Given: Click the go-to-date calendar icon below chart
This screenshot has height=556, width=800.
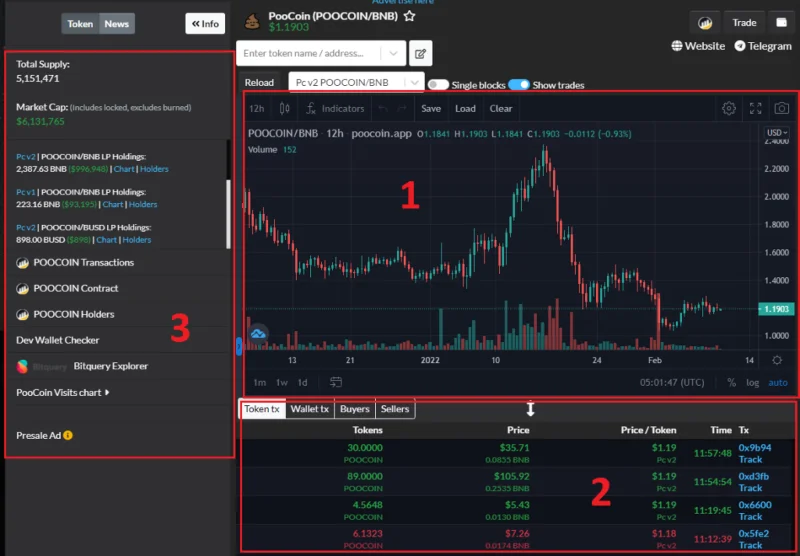Looking at the screenshot, I should pyautogui.click(x=336, y=382).
